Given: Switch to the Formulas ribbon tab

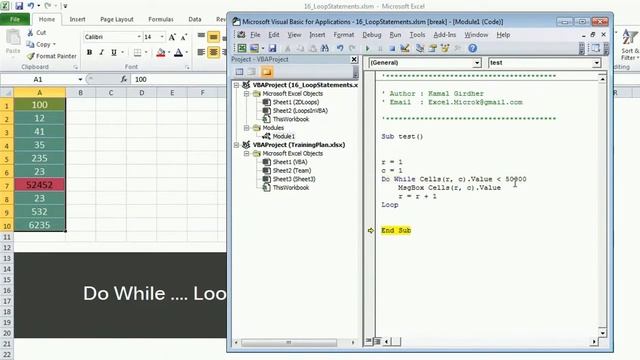Looking at the screenshot, I should click(161, 19).
